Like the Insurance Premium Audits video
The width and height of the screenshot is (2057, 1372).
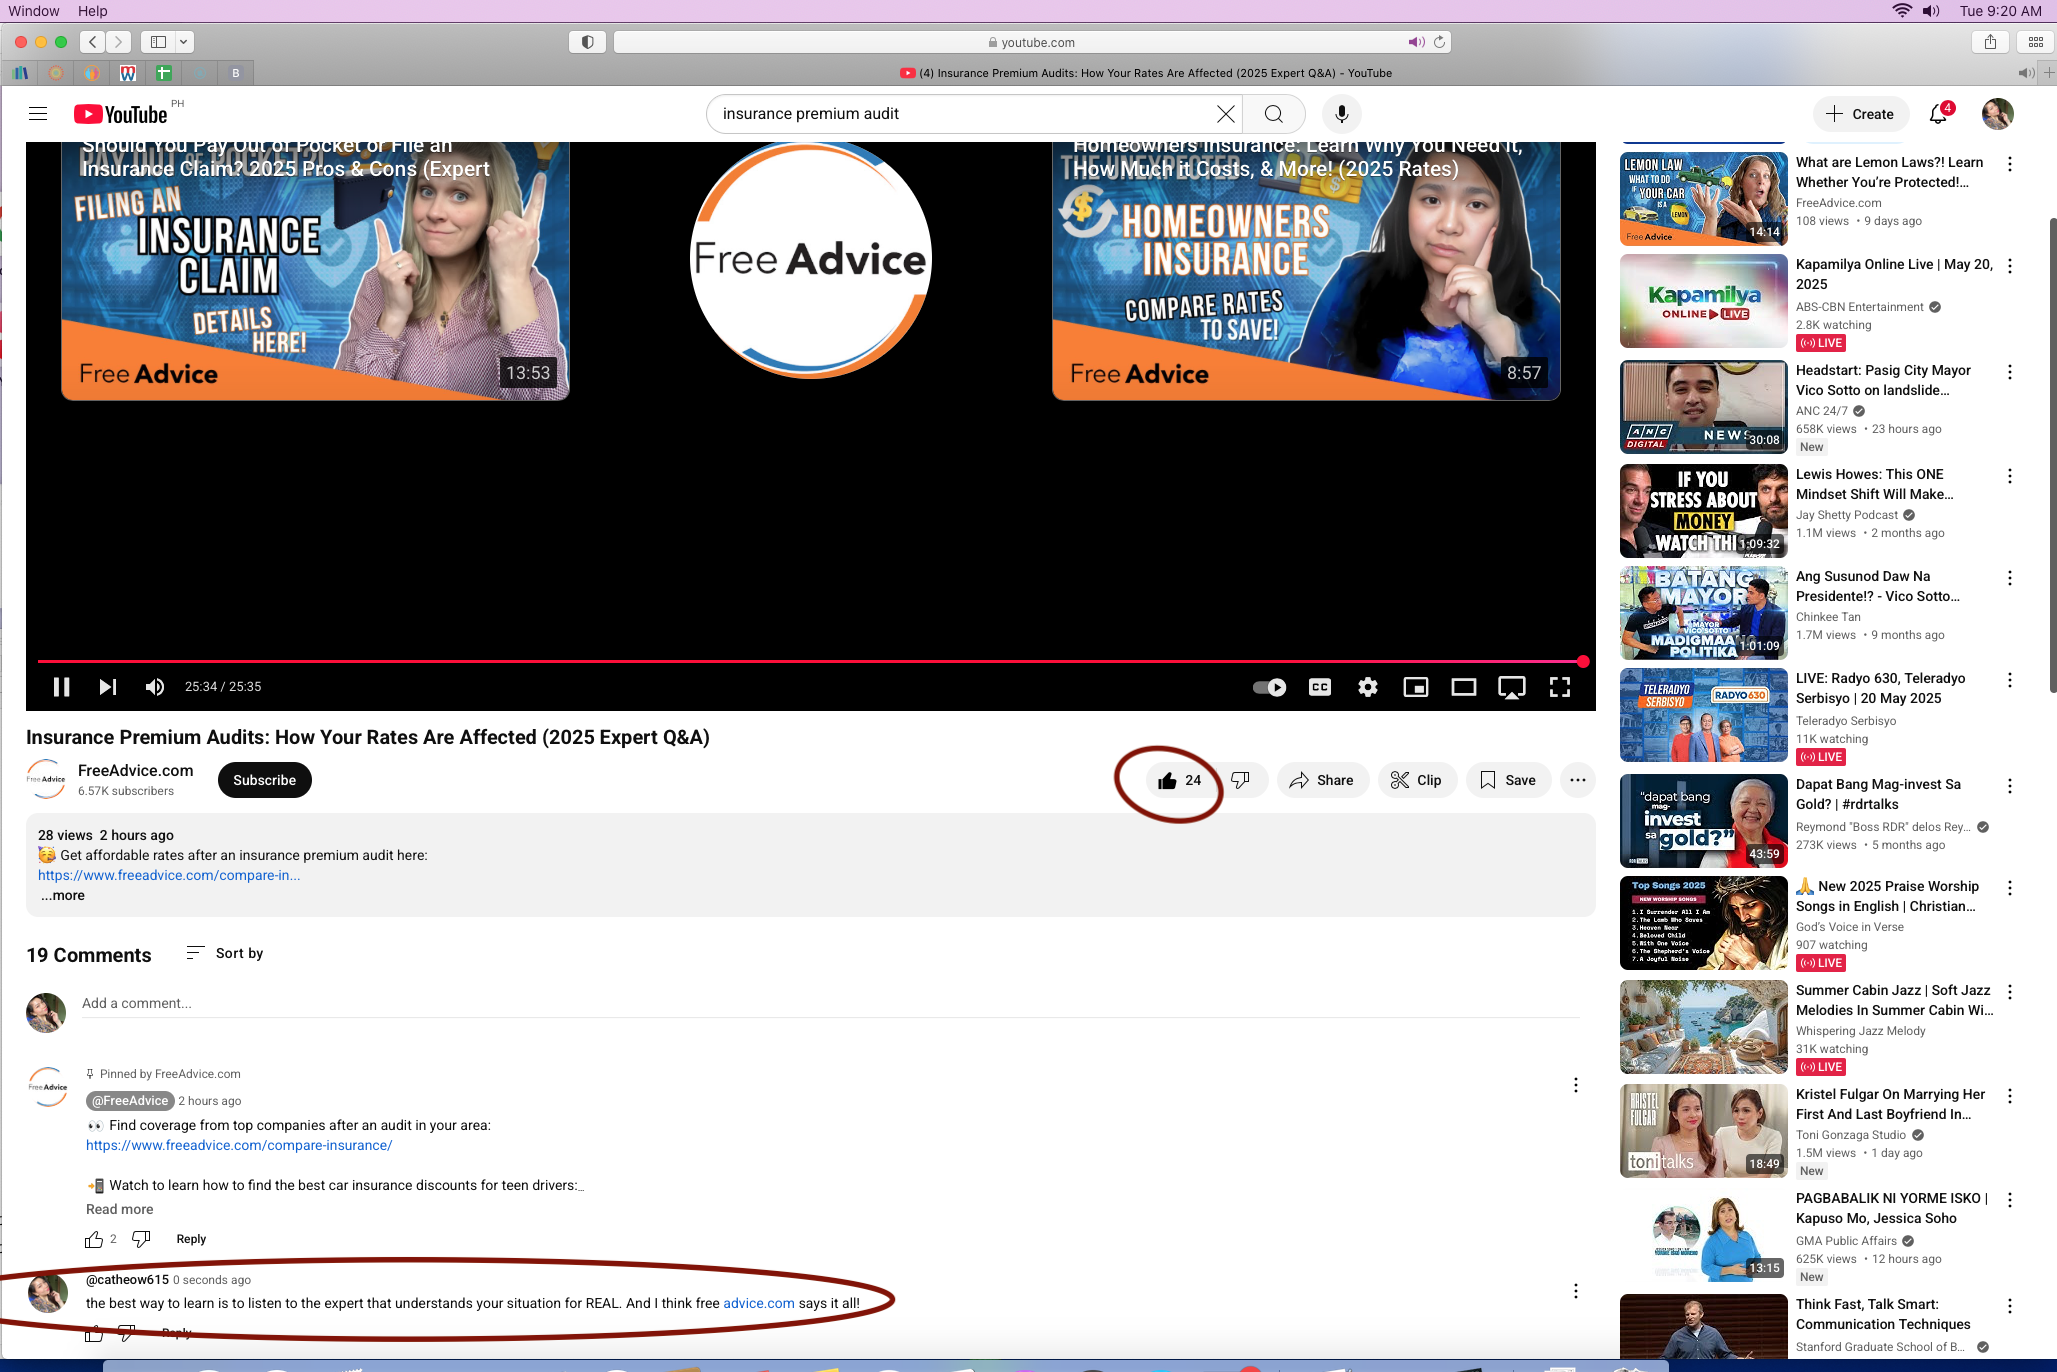[x=1179, y=780]
